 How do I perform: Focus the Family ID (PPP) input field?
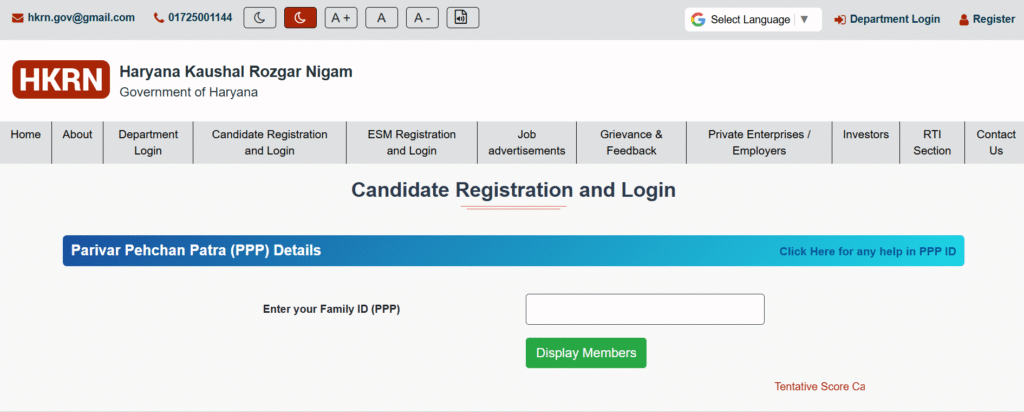click(645, 309)
